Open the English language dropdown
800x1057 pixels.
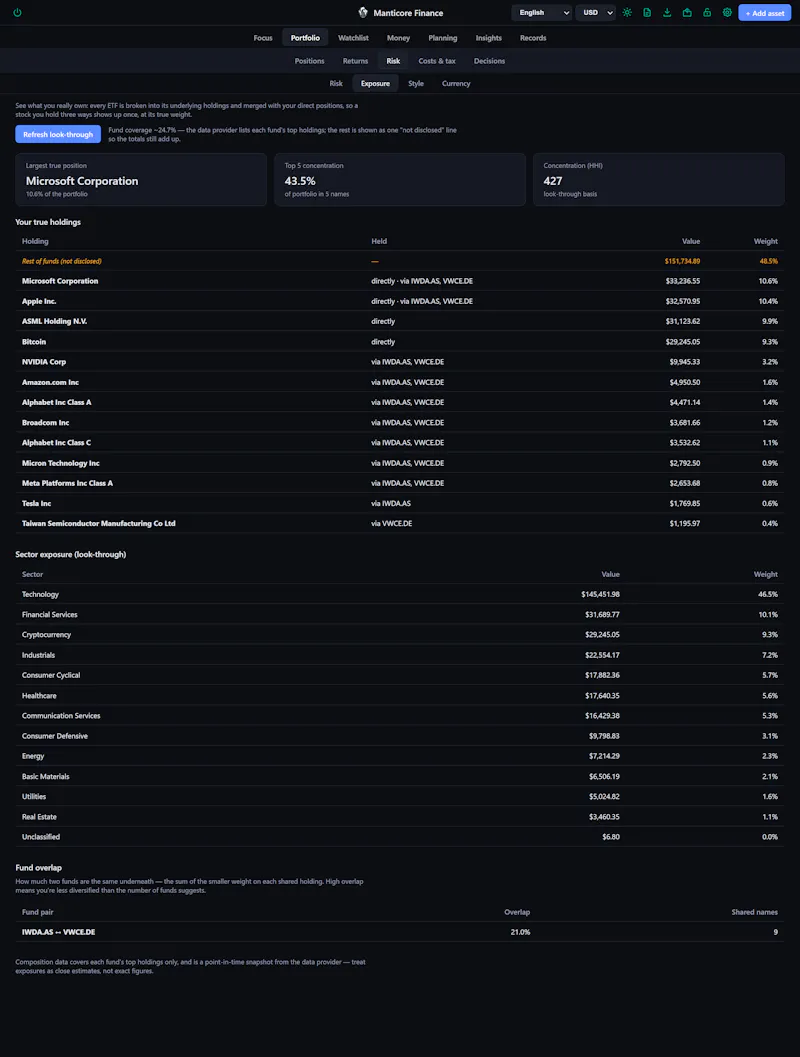point(542,12)
